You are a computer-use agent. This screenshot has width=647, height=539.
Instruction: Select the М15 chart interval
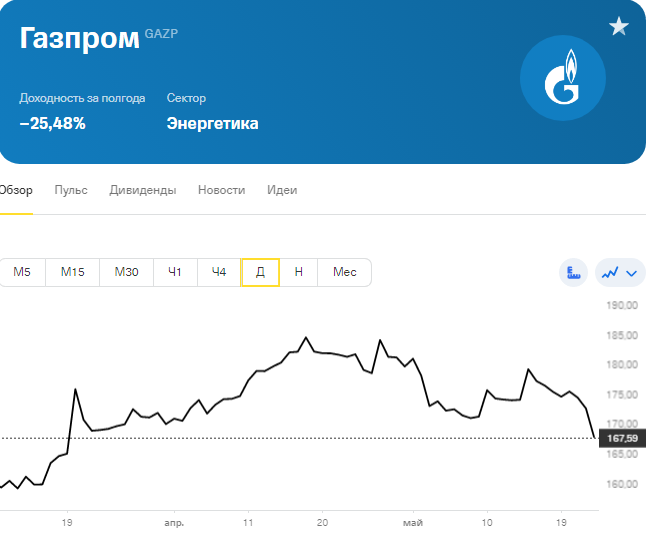pyautogui.click(x=73, y=272)
